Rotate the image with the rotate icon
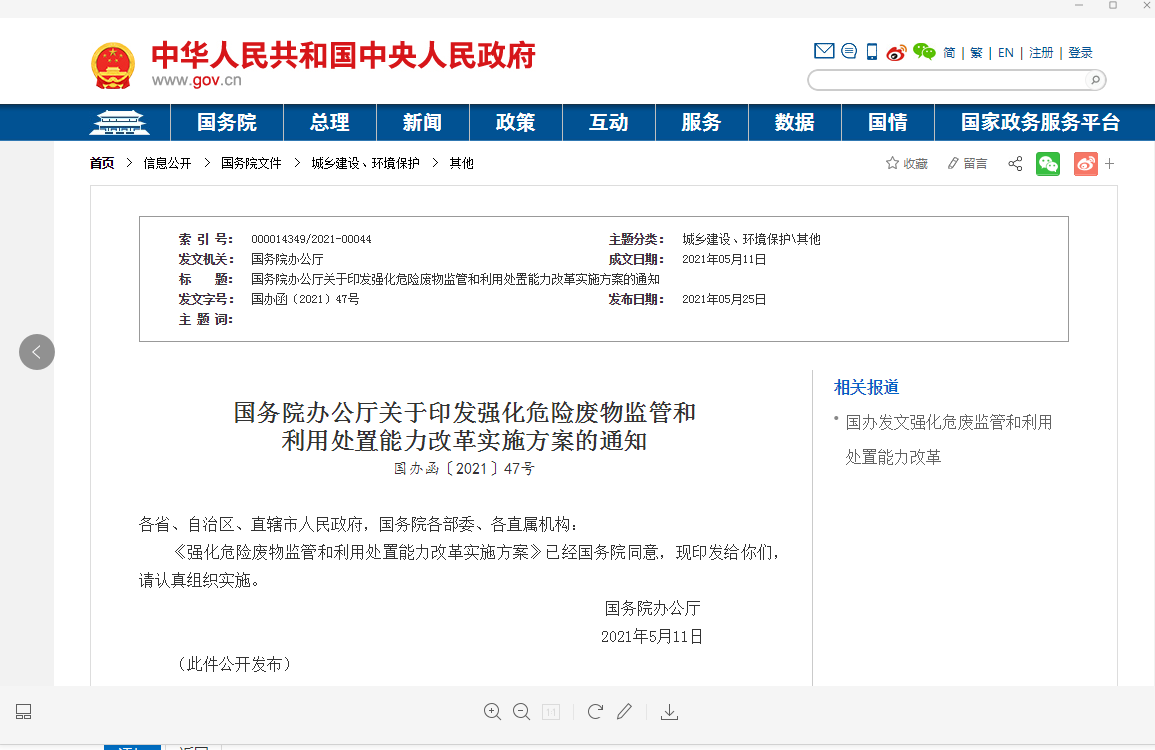The width and height of the screenshot is (1155, 750). tap(595, 712)
